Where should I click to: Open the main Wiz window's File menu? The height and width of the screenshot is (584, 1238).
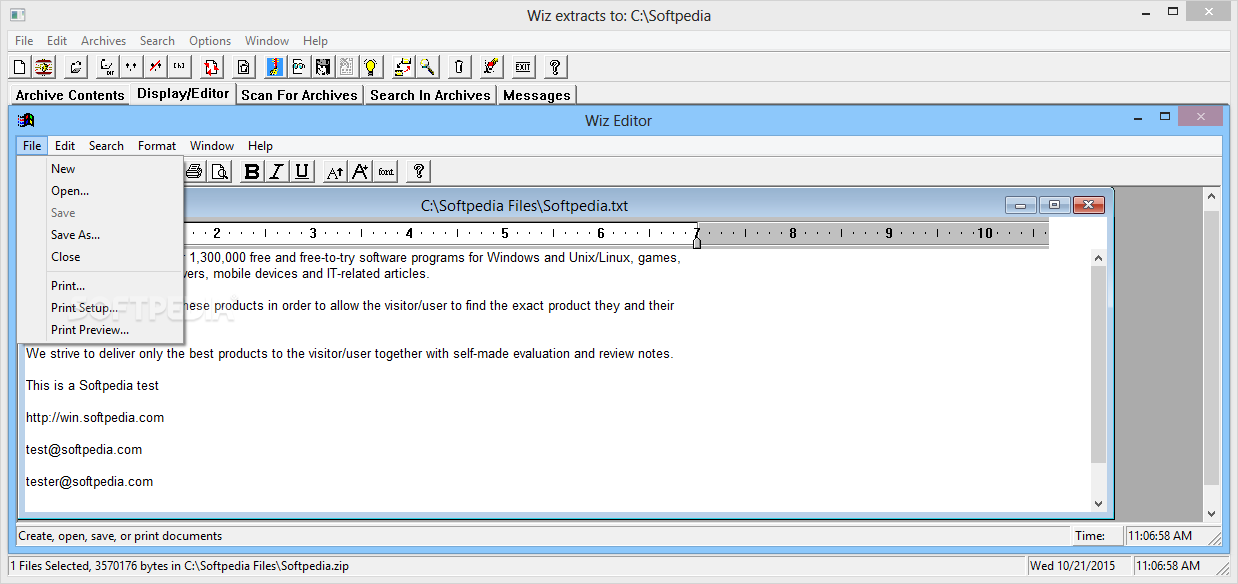pyautogui.click(x=24, y=41)
